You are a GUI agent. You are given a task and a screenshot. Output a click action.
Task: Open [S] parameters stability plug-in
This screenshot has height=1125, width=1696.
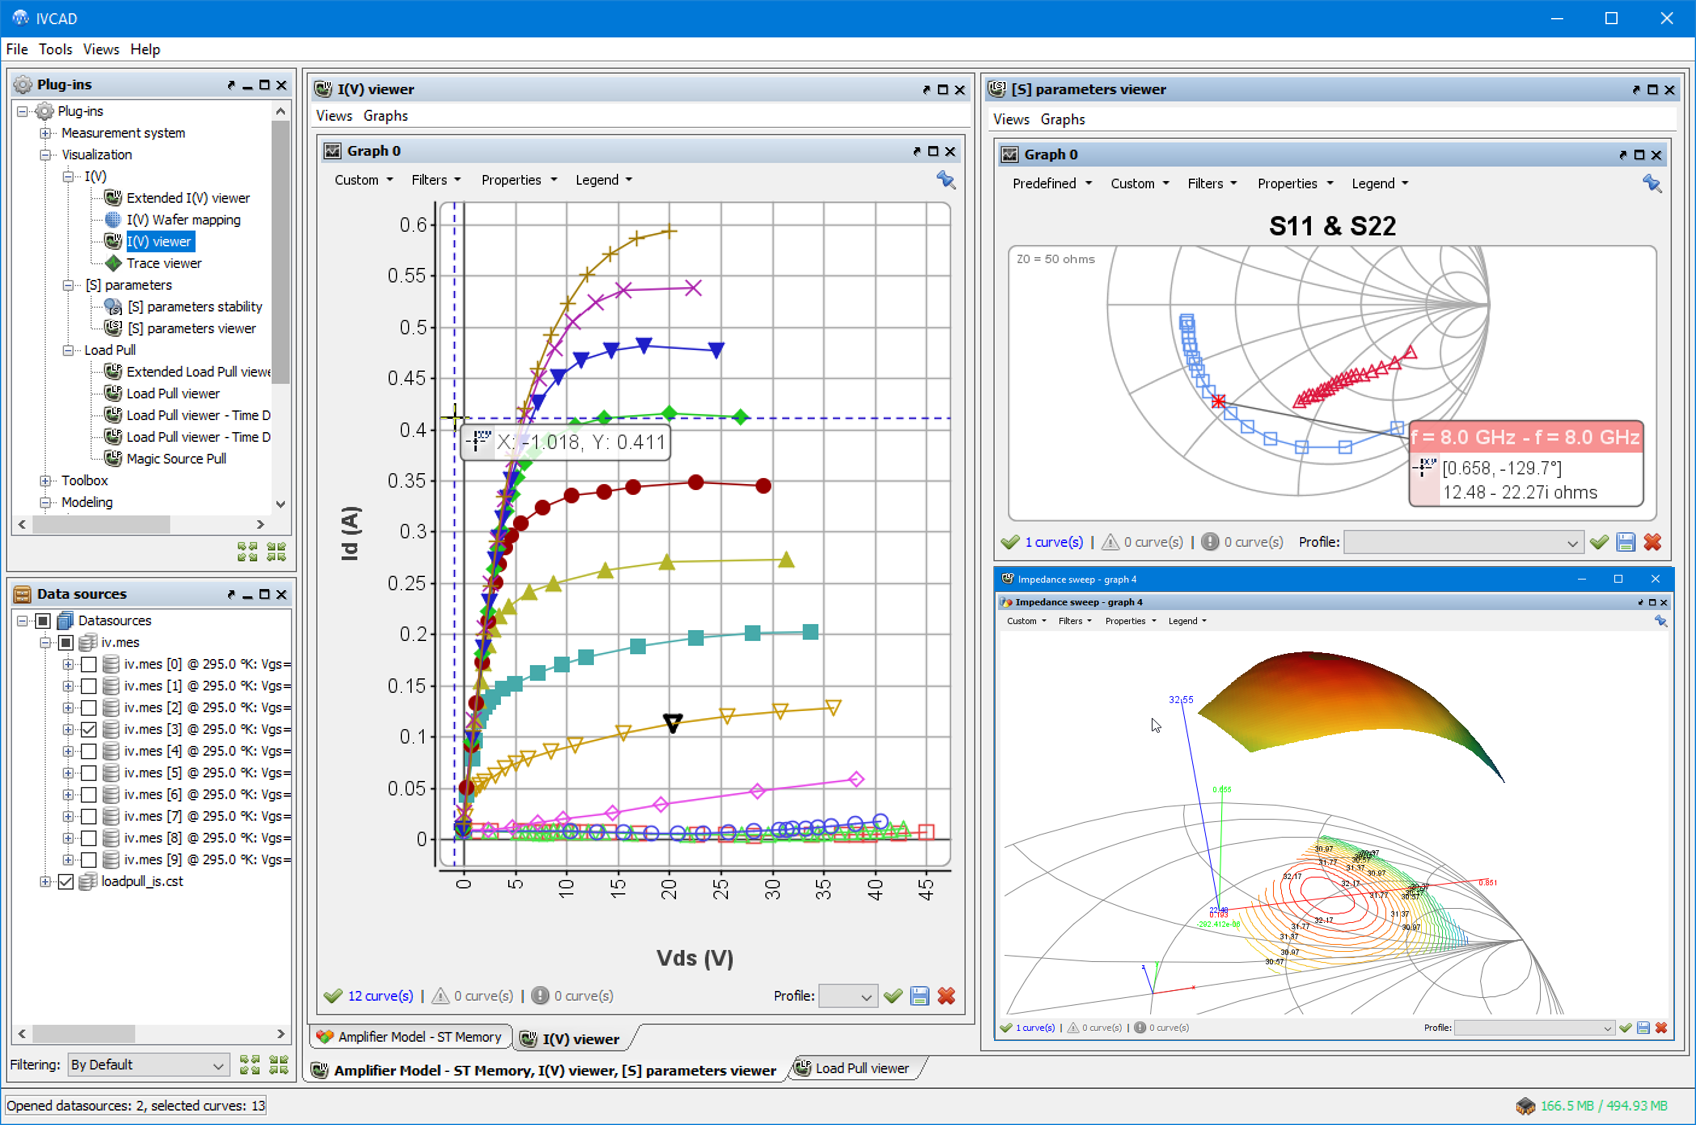coord(195,307)
